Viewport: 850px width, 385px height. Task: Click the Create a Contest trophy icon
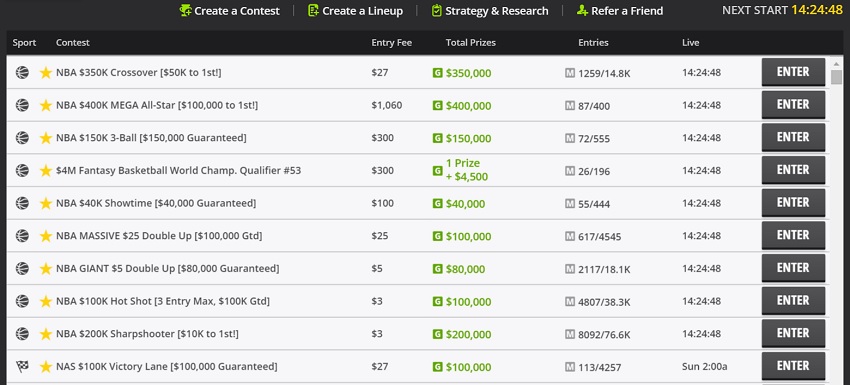[185, 10]
